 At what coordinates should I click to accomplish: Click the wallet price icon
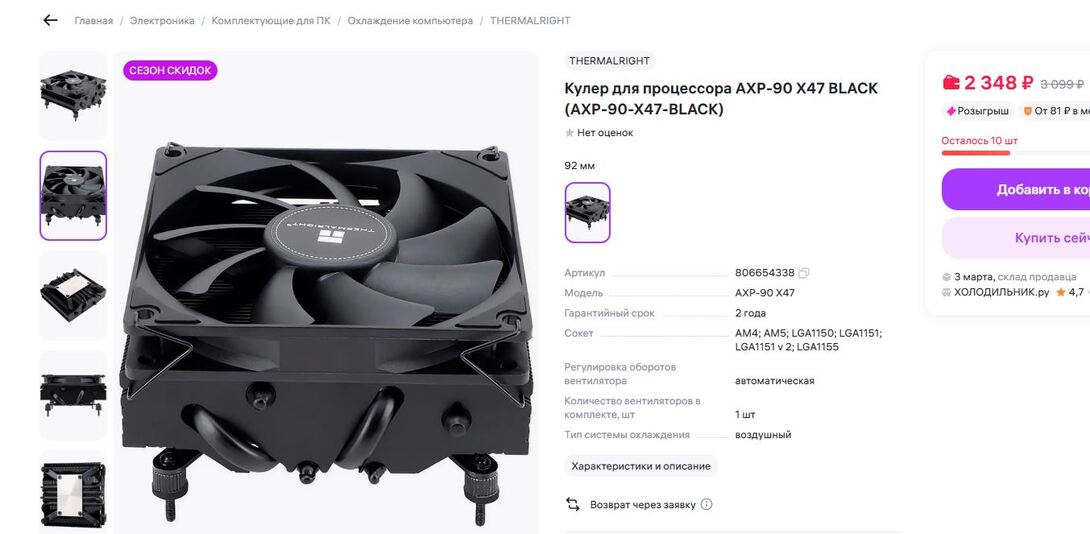pyautogui.click(x=951, y=83)
